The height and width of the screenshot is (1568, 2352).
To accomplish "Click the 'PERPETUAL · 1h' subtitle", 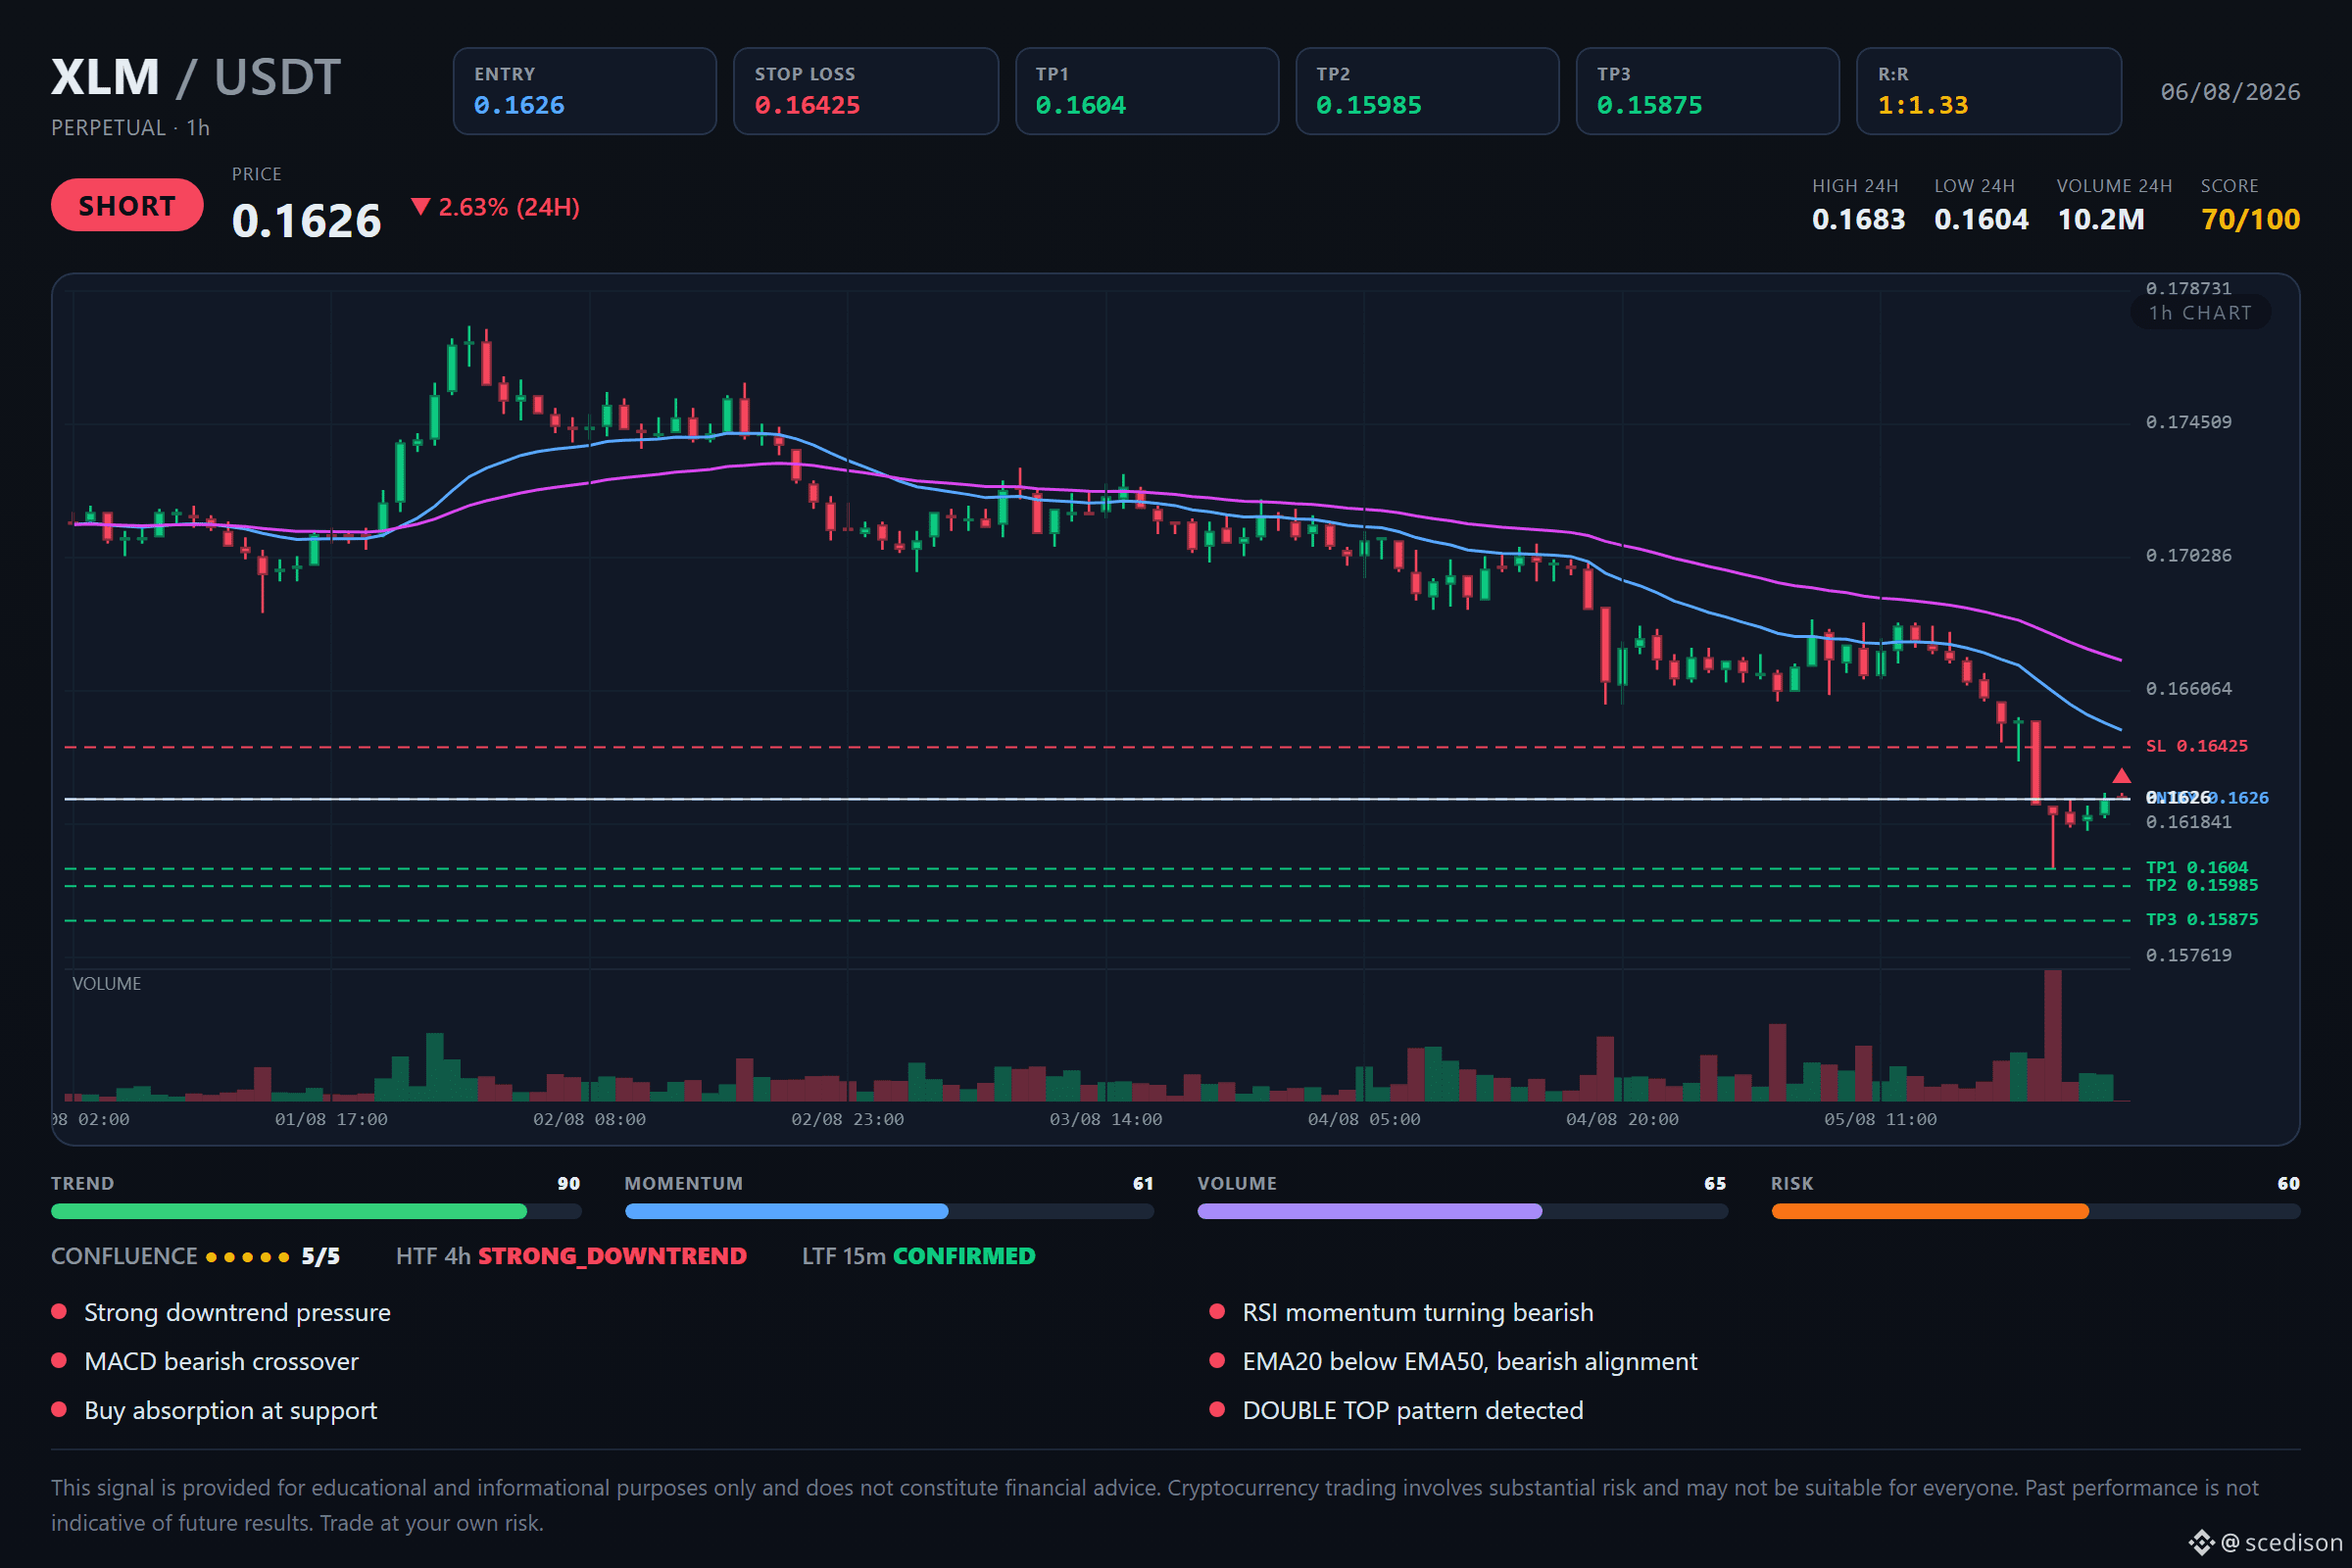I will pos(130,128).
